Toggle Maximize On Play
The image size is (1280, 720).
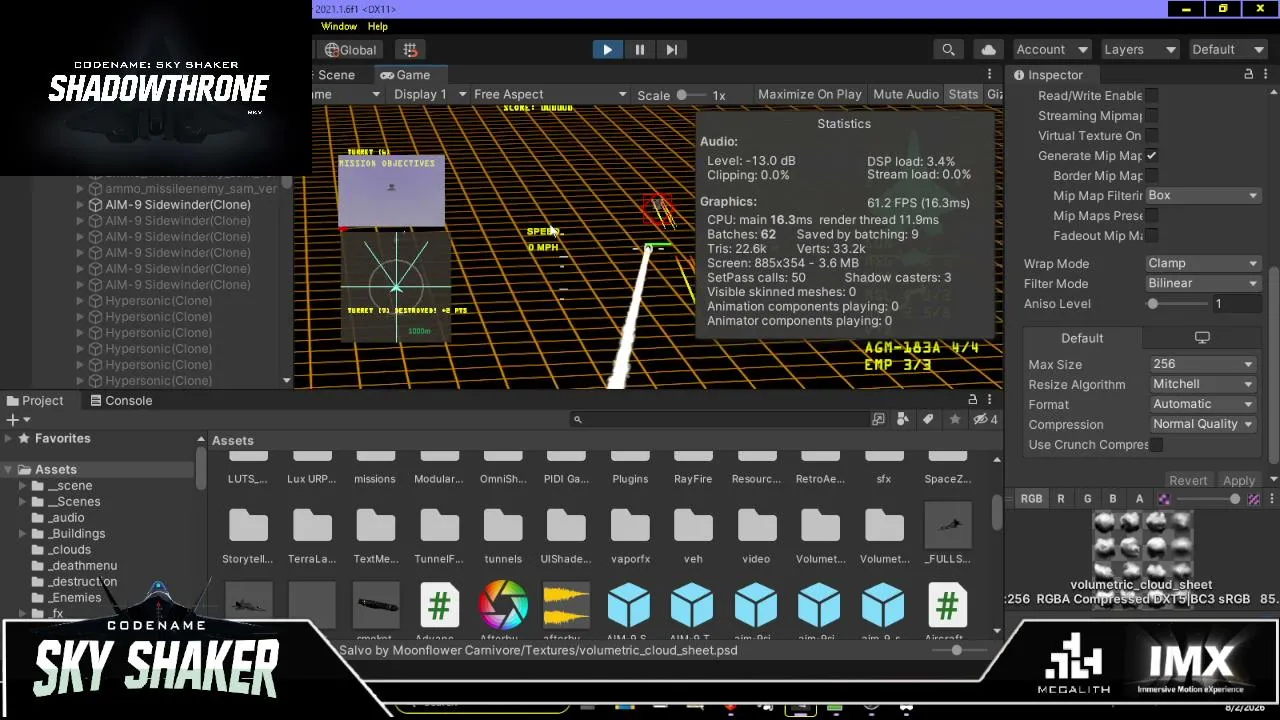pyautogui.click(x=809, y=94)
